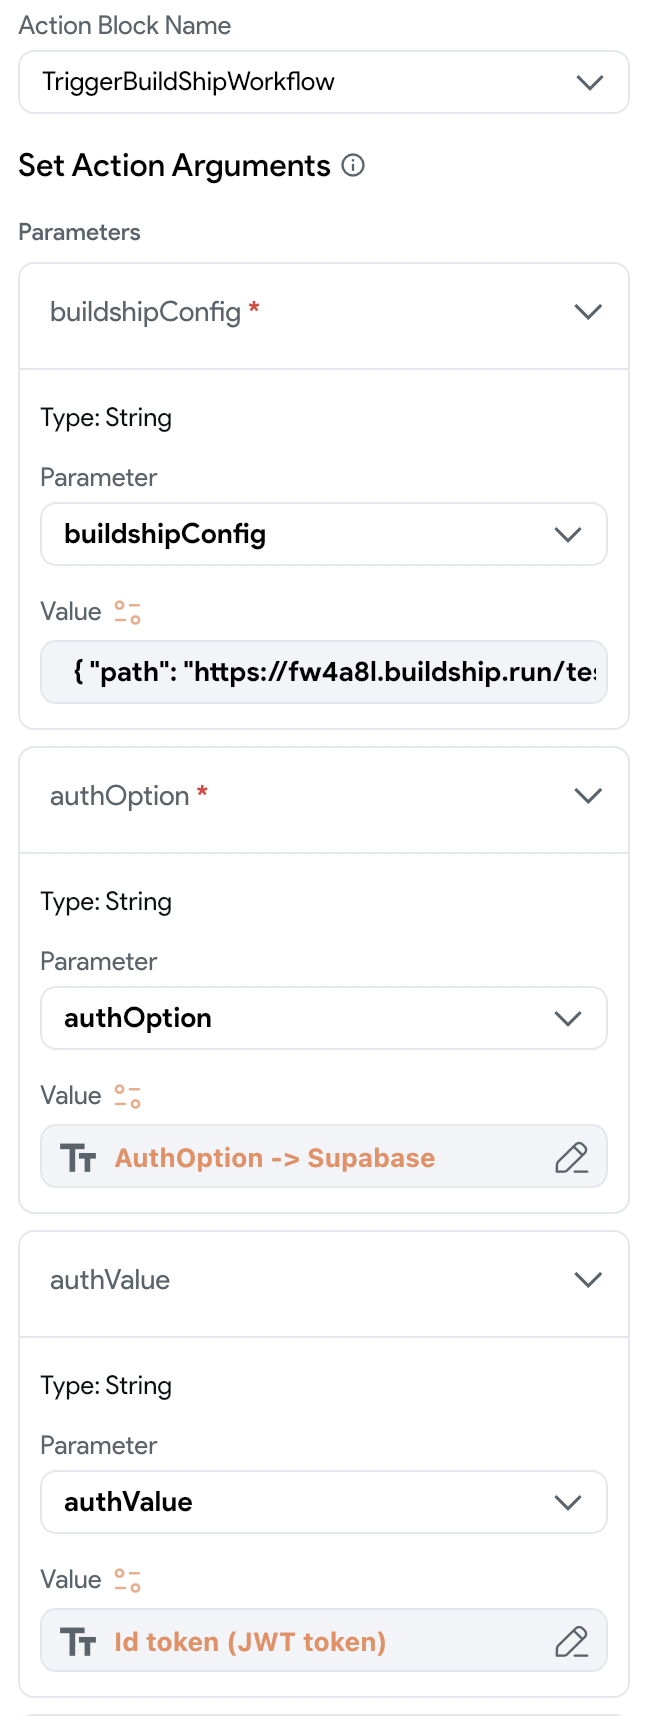Screen dimensions: 648x1716
Task: Click the AuthOption -> Supabase variable value
Action: coord(275,1158)
